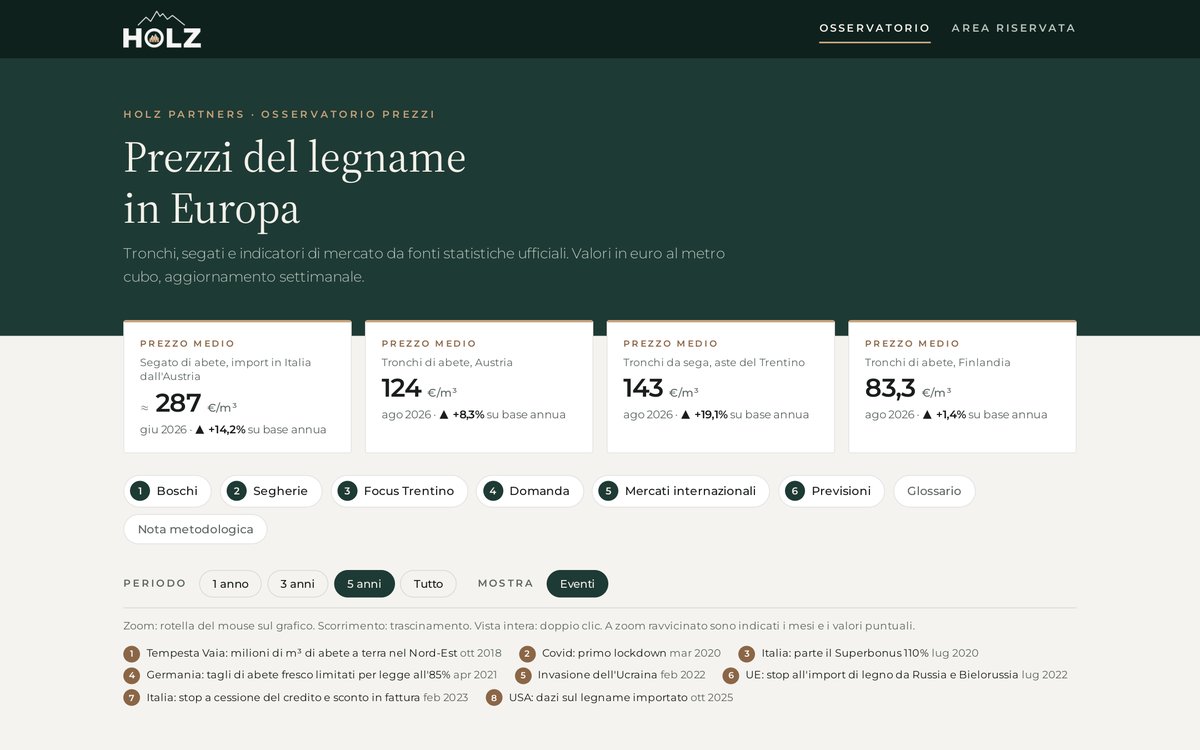Click the +1,4% annual change text

point(951,415)
